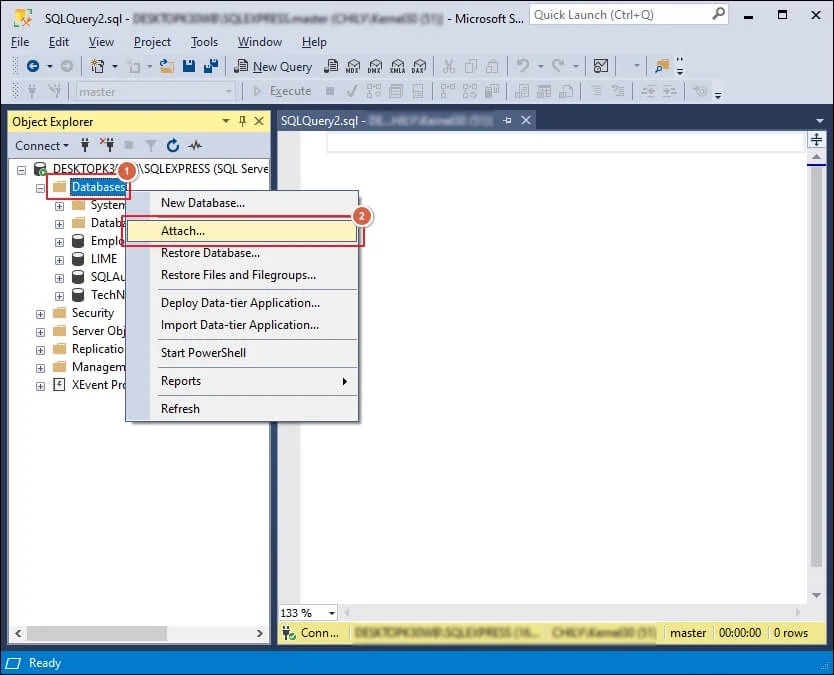The width and height of the screenshot is (834, 675).
Task: Click the Parse checkmark icon
Action: 352,91
